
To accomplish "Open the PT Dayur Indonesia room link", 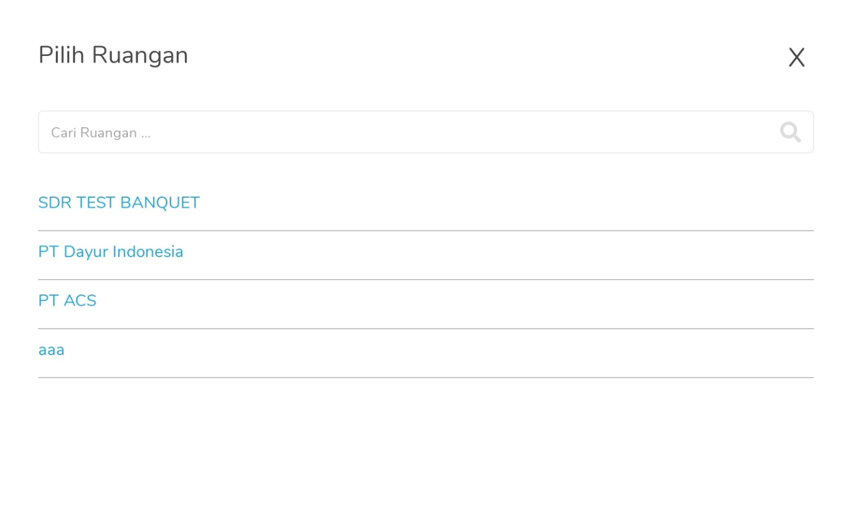I will (x=111, y=252).
